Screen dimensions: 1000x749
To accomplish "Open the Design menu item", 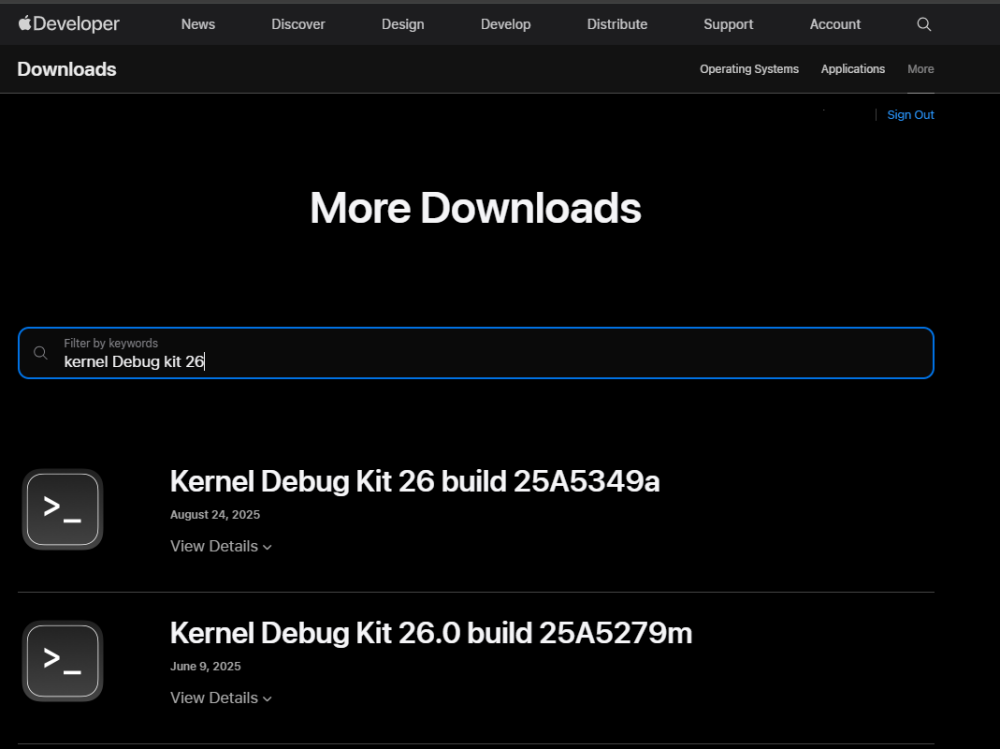I will 402,24.
